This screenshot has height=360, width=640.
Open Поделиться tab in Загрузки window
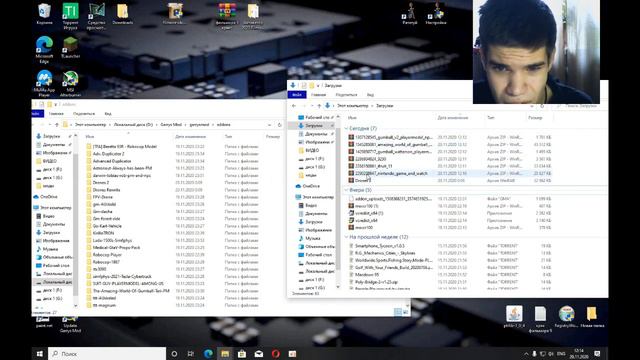tap(346, 95)
